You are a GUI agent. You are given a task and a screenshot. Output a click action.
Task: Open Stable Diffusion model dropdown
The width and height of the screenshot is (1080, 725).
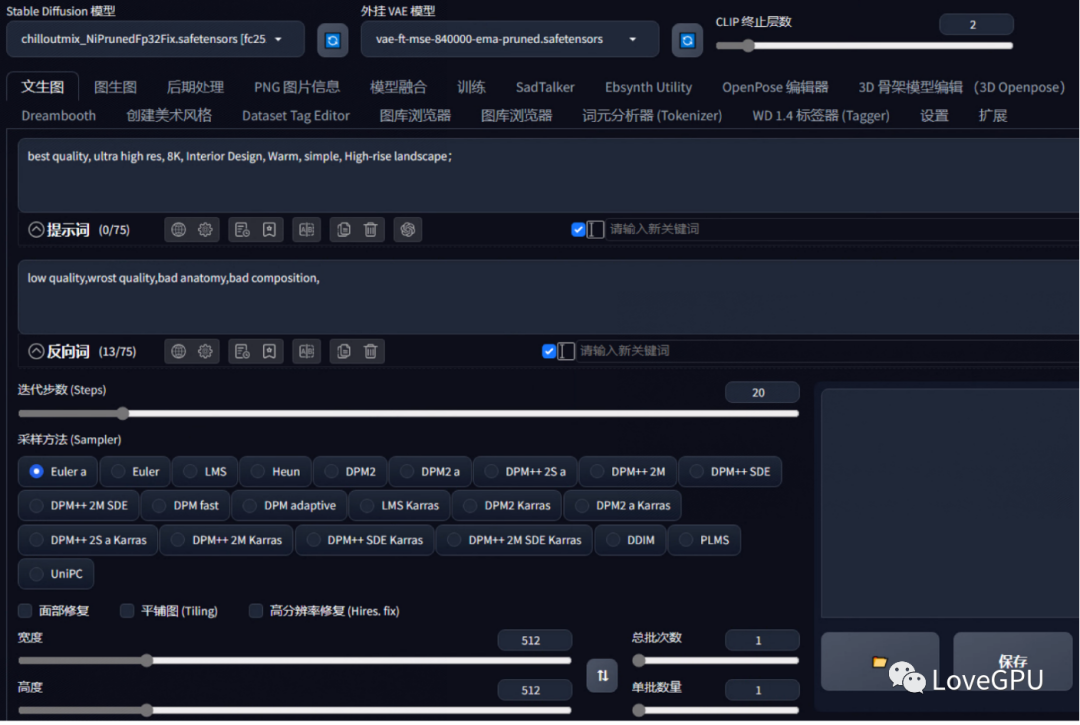coord(155,39)
